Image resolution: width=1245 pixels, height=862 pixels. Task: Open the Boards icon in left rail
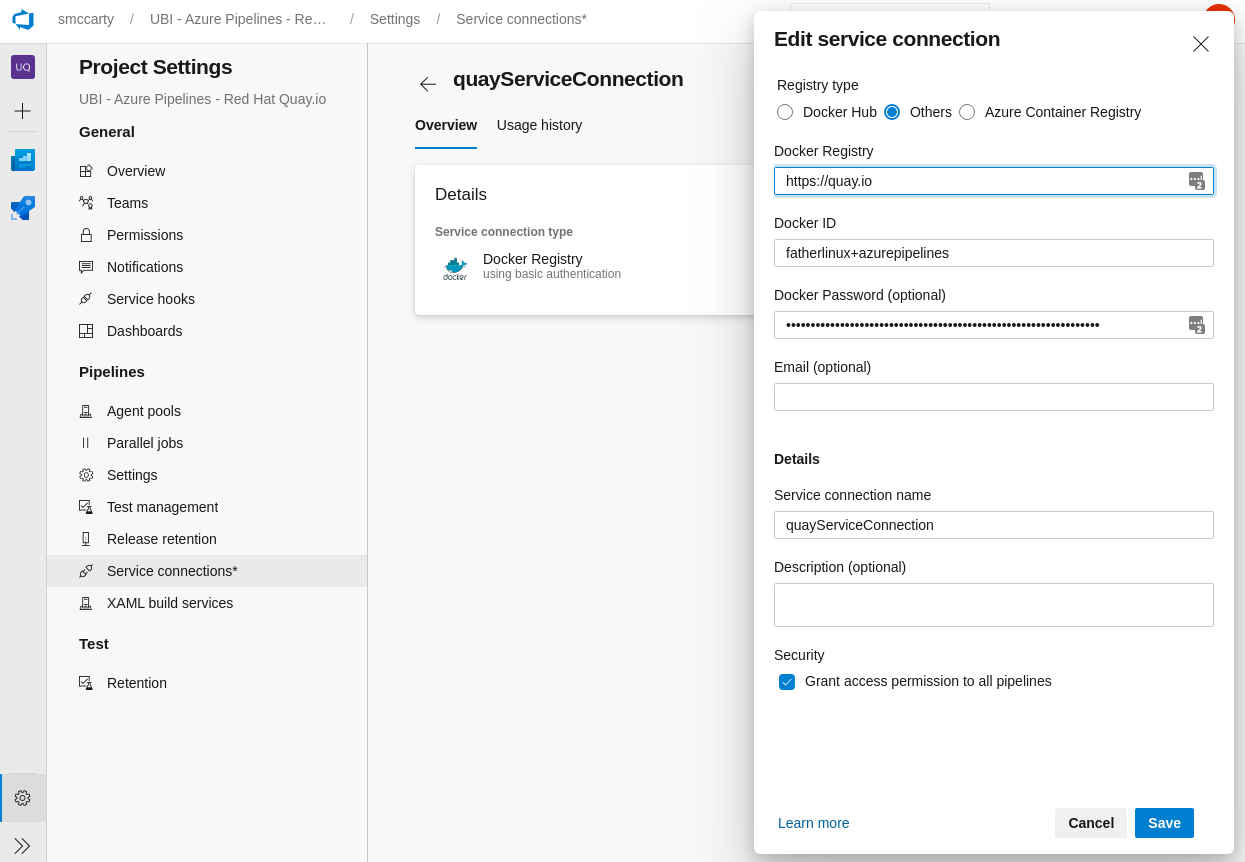(x=23, y=160)
